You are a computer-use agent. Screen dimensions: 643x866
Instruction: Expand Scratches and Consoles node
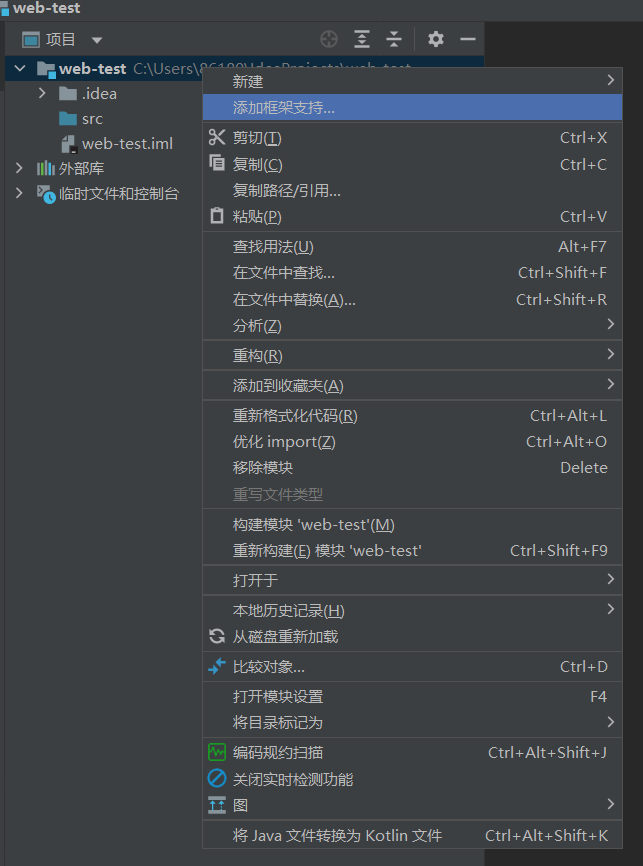[x=19, y=193]
